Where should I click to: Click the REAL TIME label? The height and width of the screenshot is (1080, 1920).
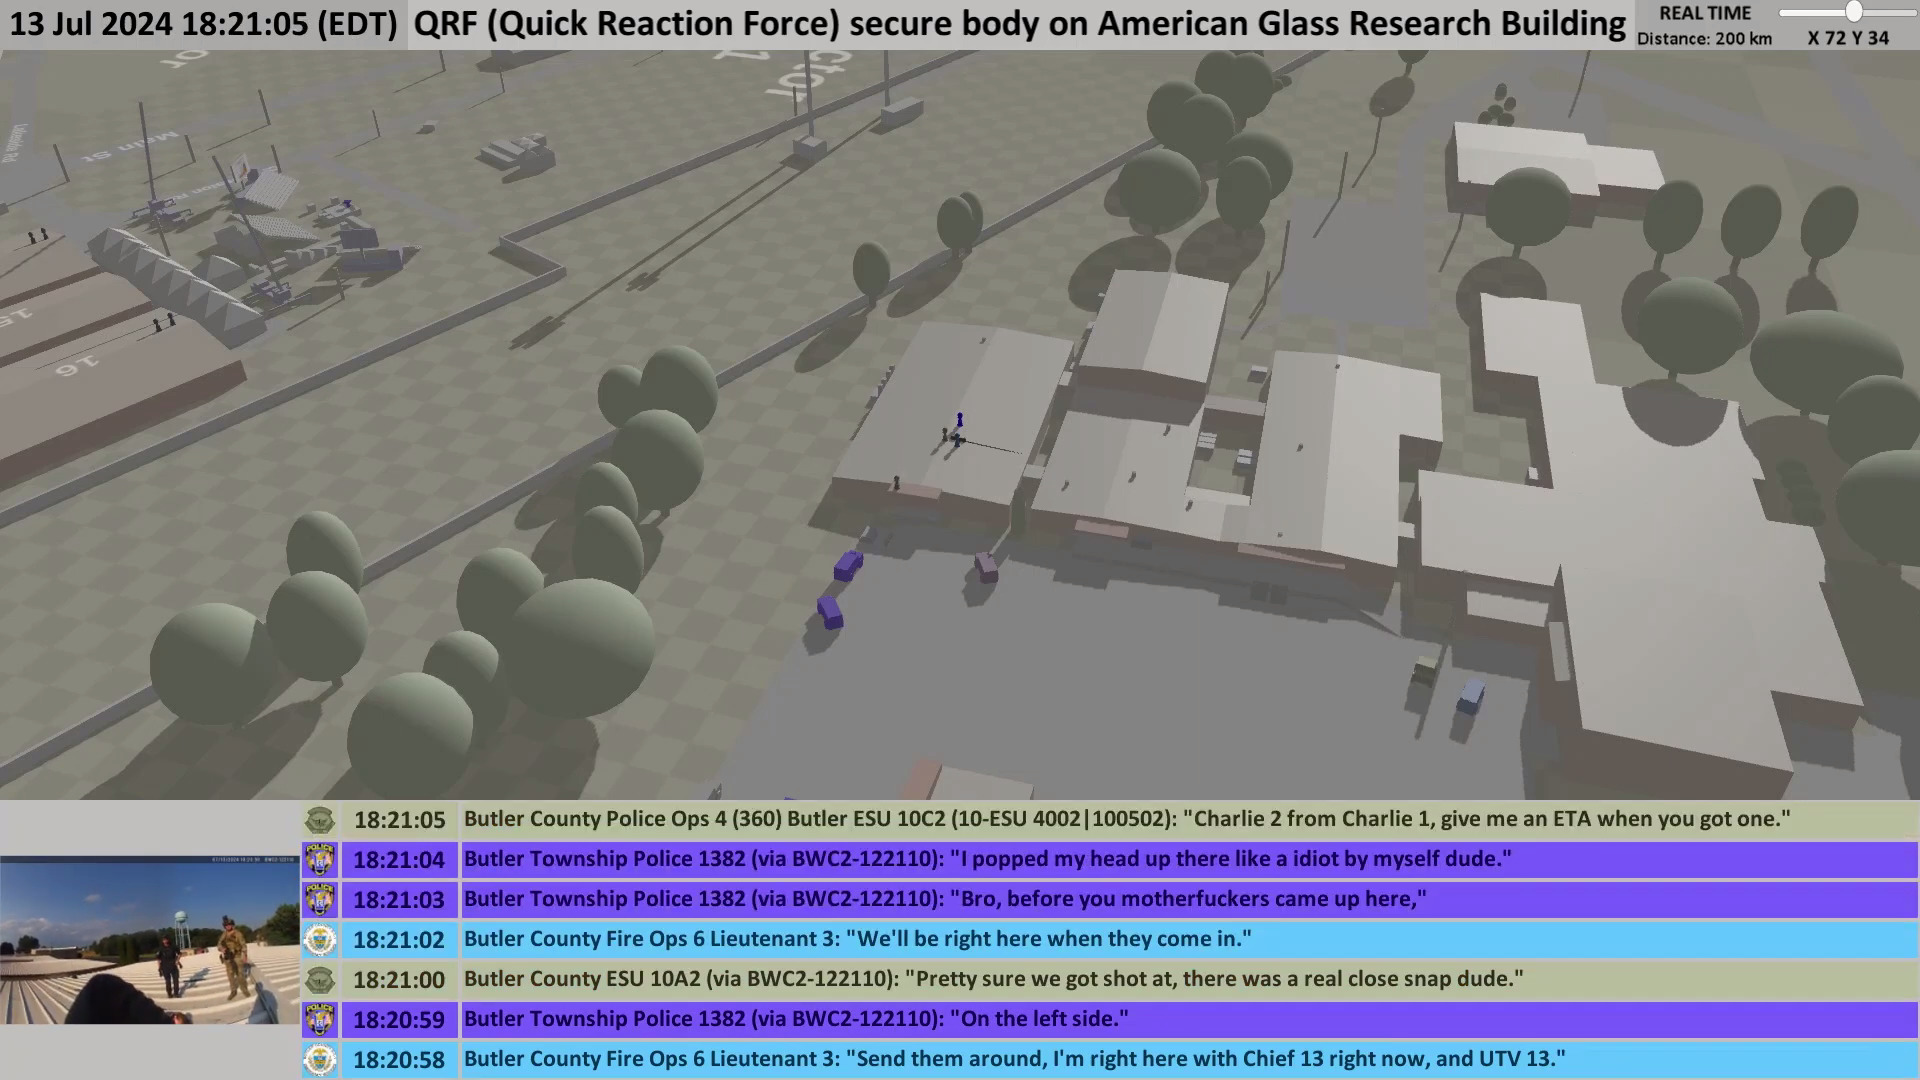coord(1705,14)
